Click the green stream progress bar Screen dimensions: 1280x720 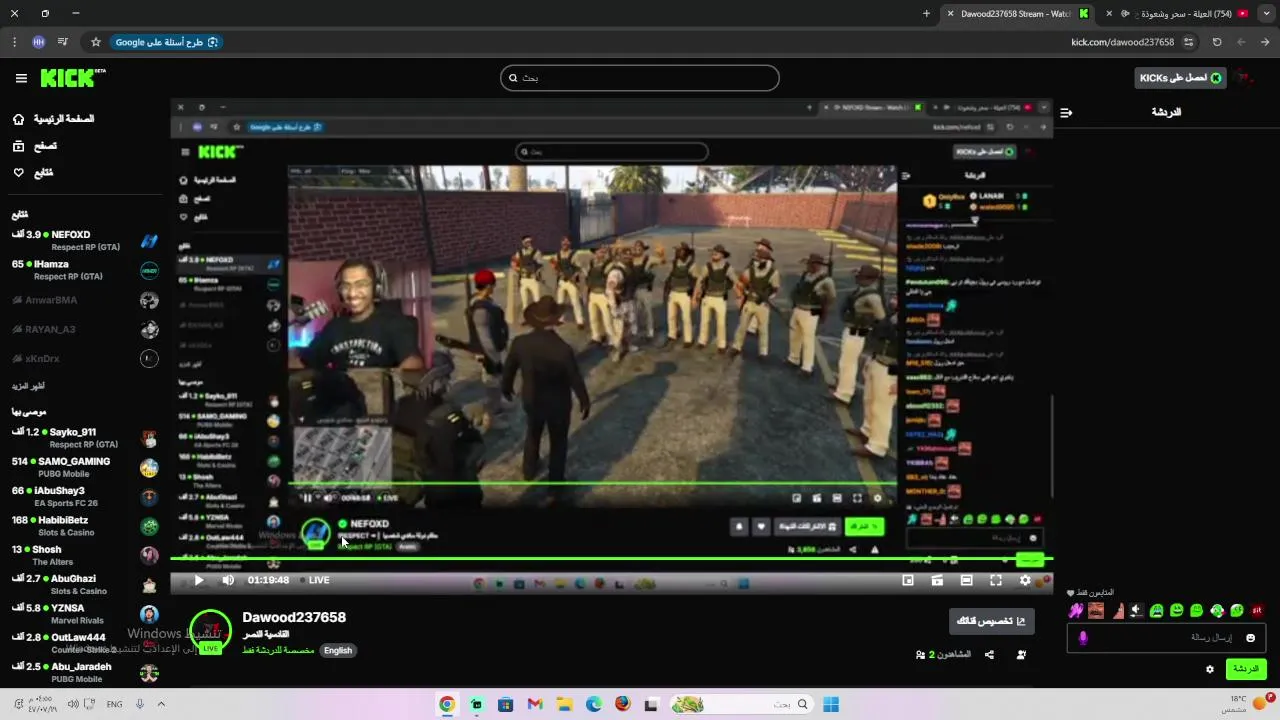[x=611, y=558]
